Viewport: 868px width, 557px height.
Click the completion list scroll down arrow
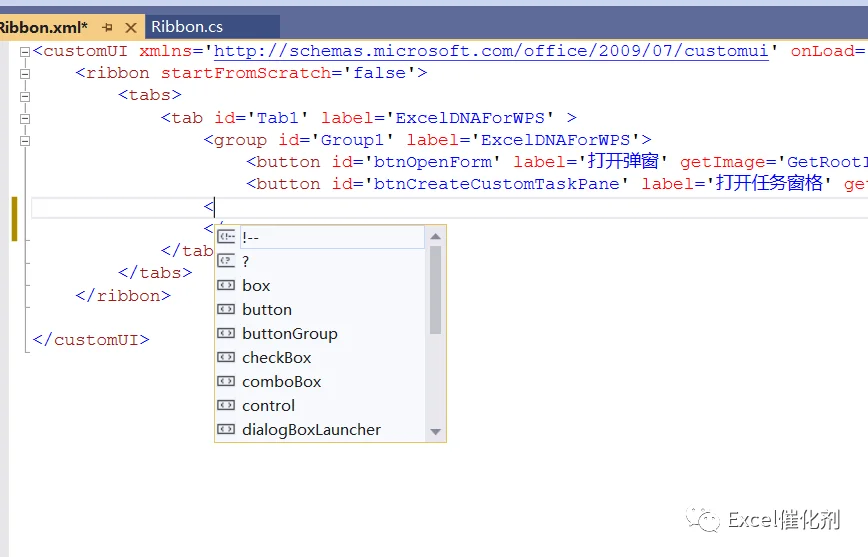click(x=436, y=432)
